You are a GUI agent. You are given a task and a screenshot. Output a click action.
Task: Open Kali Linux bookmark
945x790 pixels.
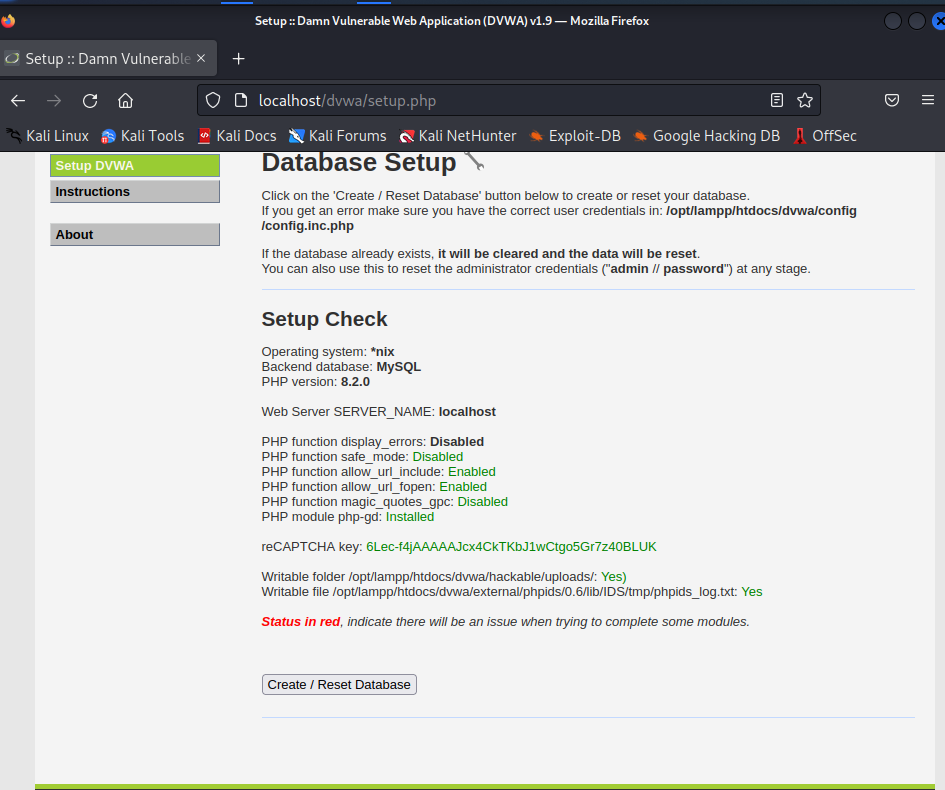click(48, 136)
